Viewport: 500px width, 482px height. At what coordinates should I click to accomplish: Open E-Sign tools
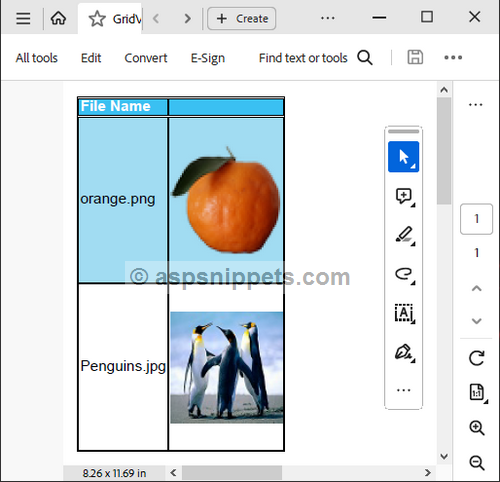coord(208,58)
